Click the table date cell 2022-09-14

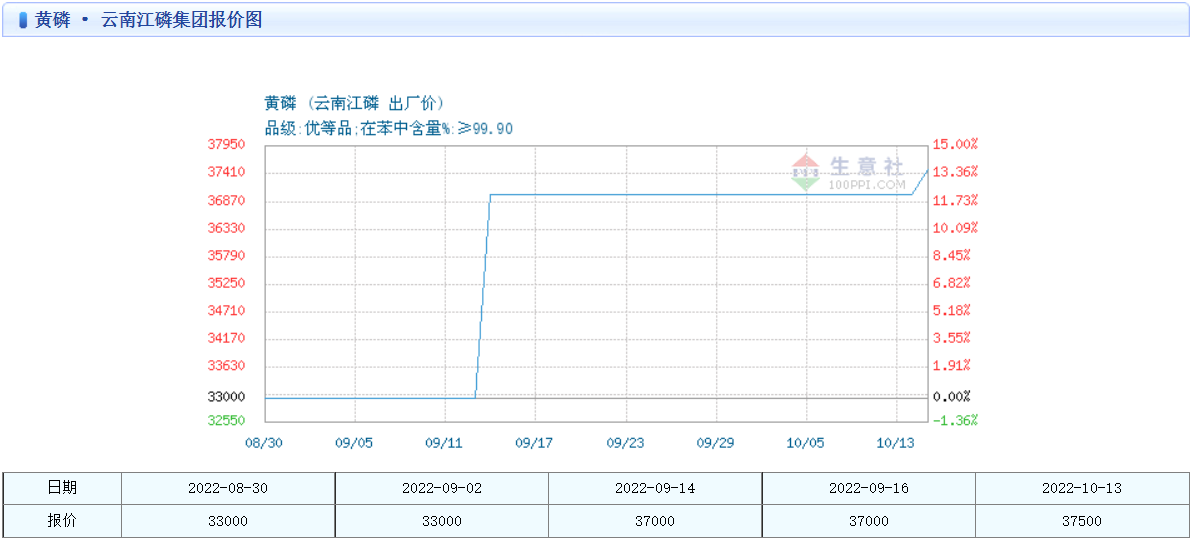point(655,488)
